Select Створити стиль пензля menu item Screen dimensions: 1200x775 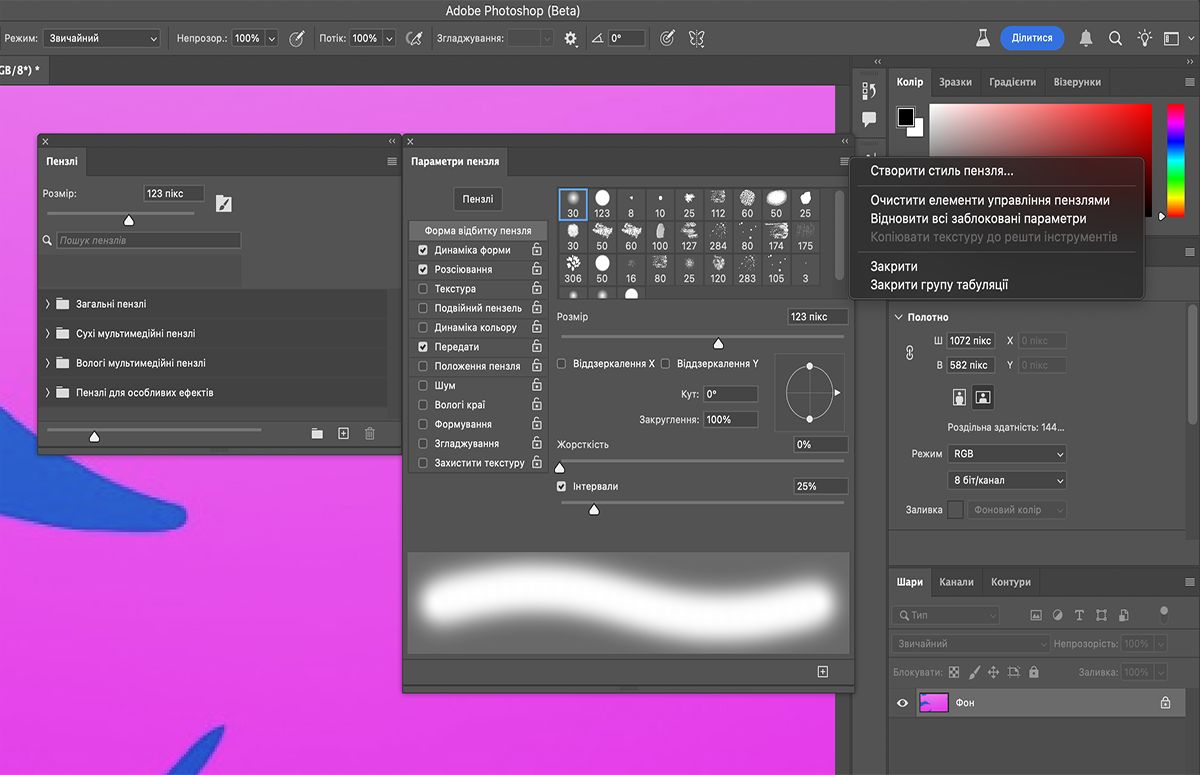pyautogui.click(x=941, y=171)
